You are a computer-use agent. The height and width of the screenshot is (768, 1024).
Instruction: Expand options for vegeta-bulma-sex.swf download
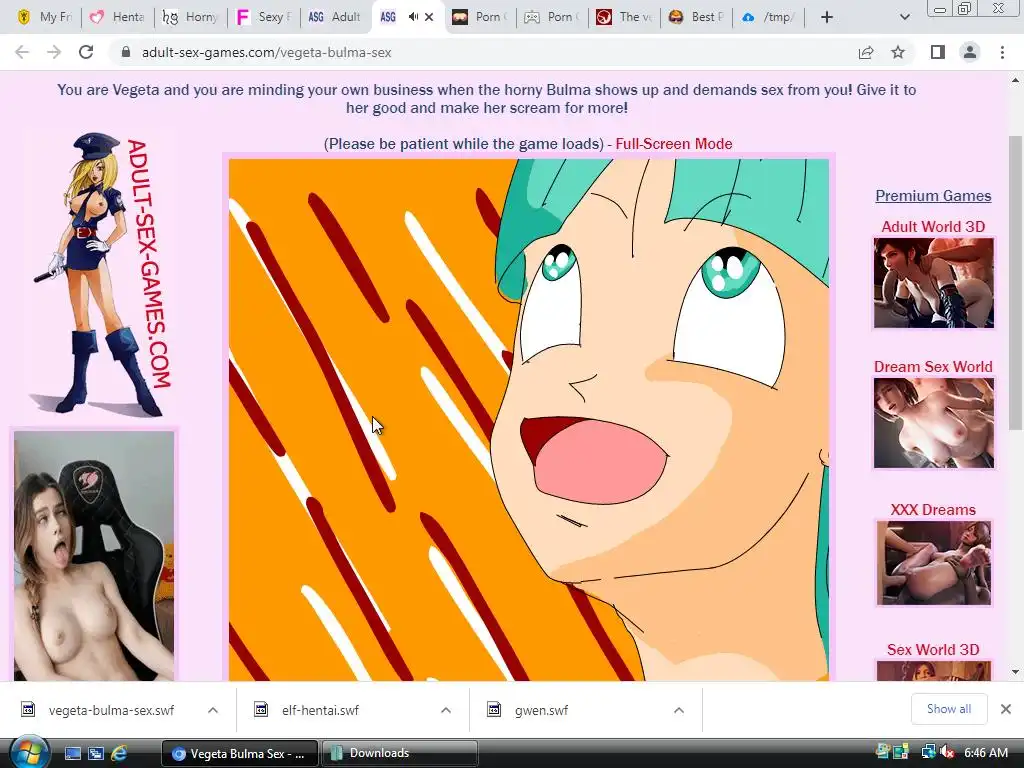[213, 710]
